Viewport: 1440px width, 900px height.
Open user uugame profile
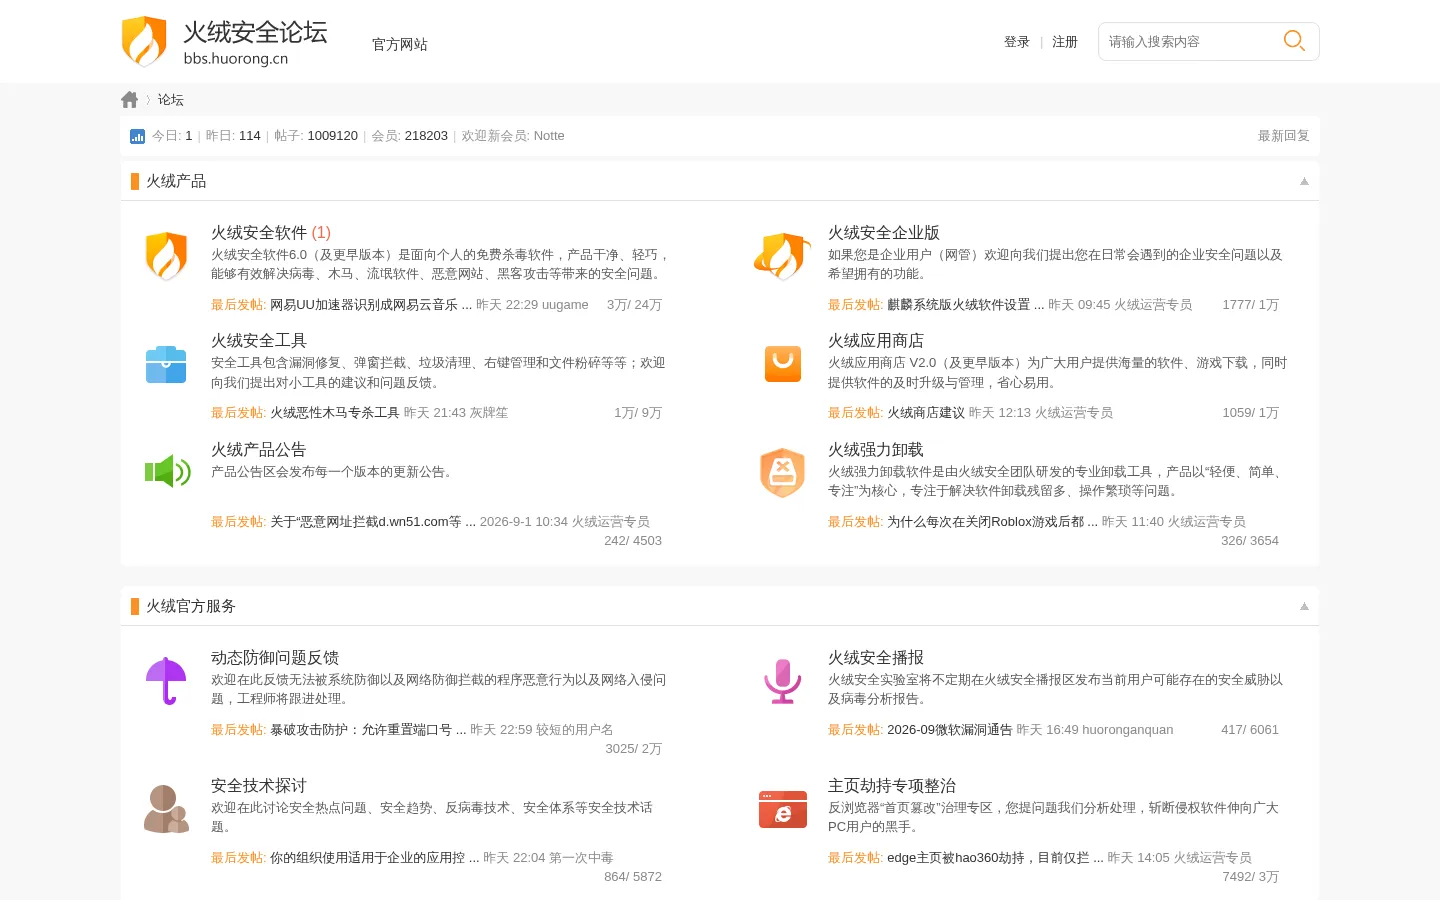566,305
